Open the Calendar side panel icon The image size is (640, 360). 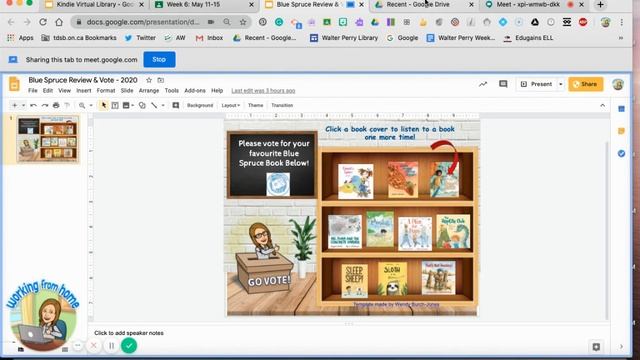point(621,109)
